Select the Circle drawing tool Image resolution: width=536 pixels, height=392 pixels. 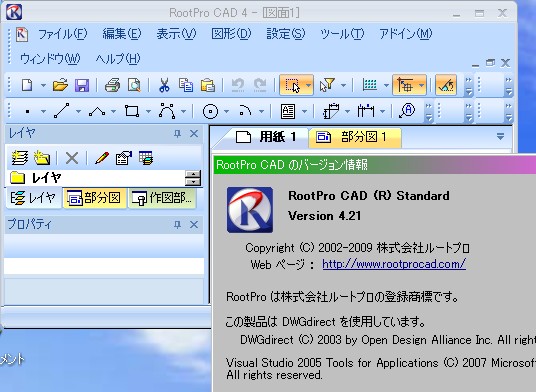(210, 111)
